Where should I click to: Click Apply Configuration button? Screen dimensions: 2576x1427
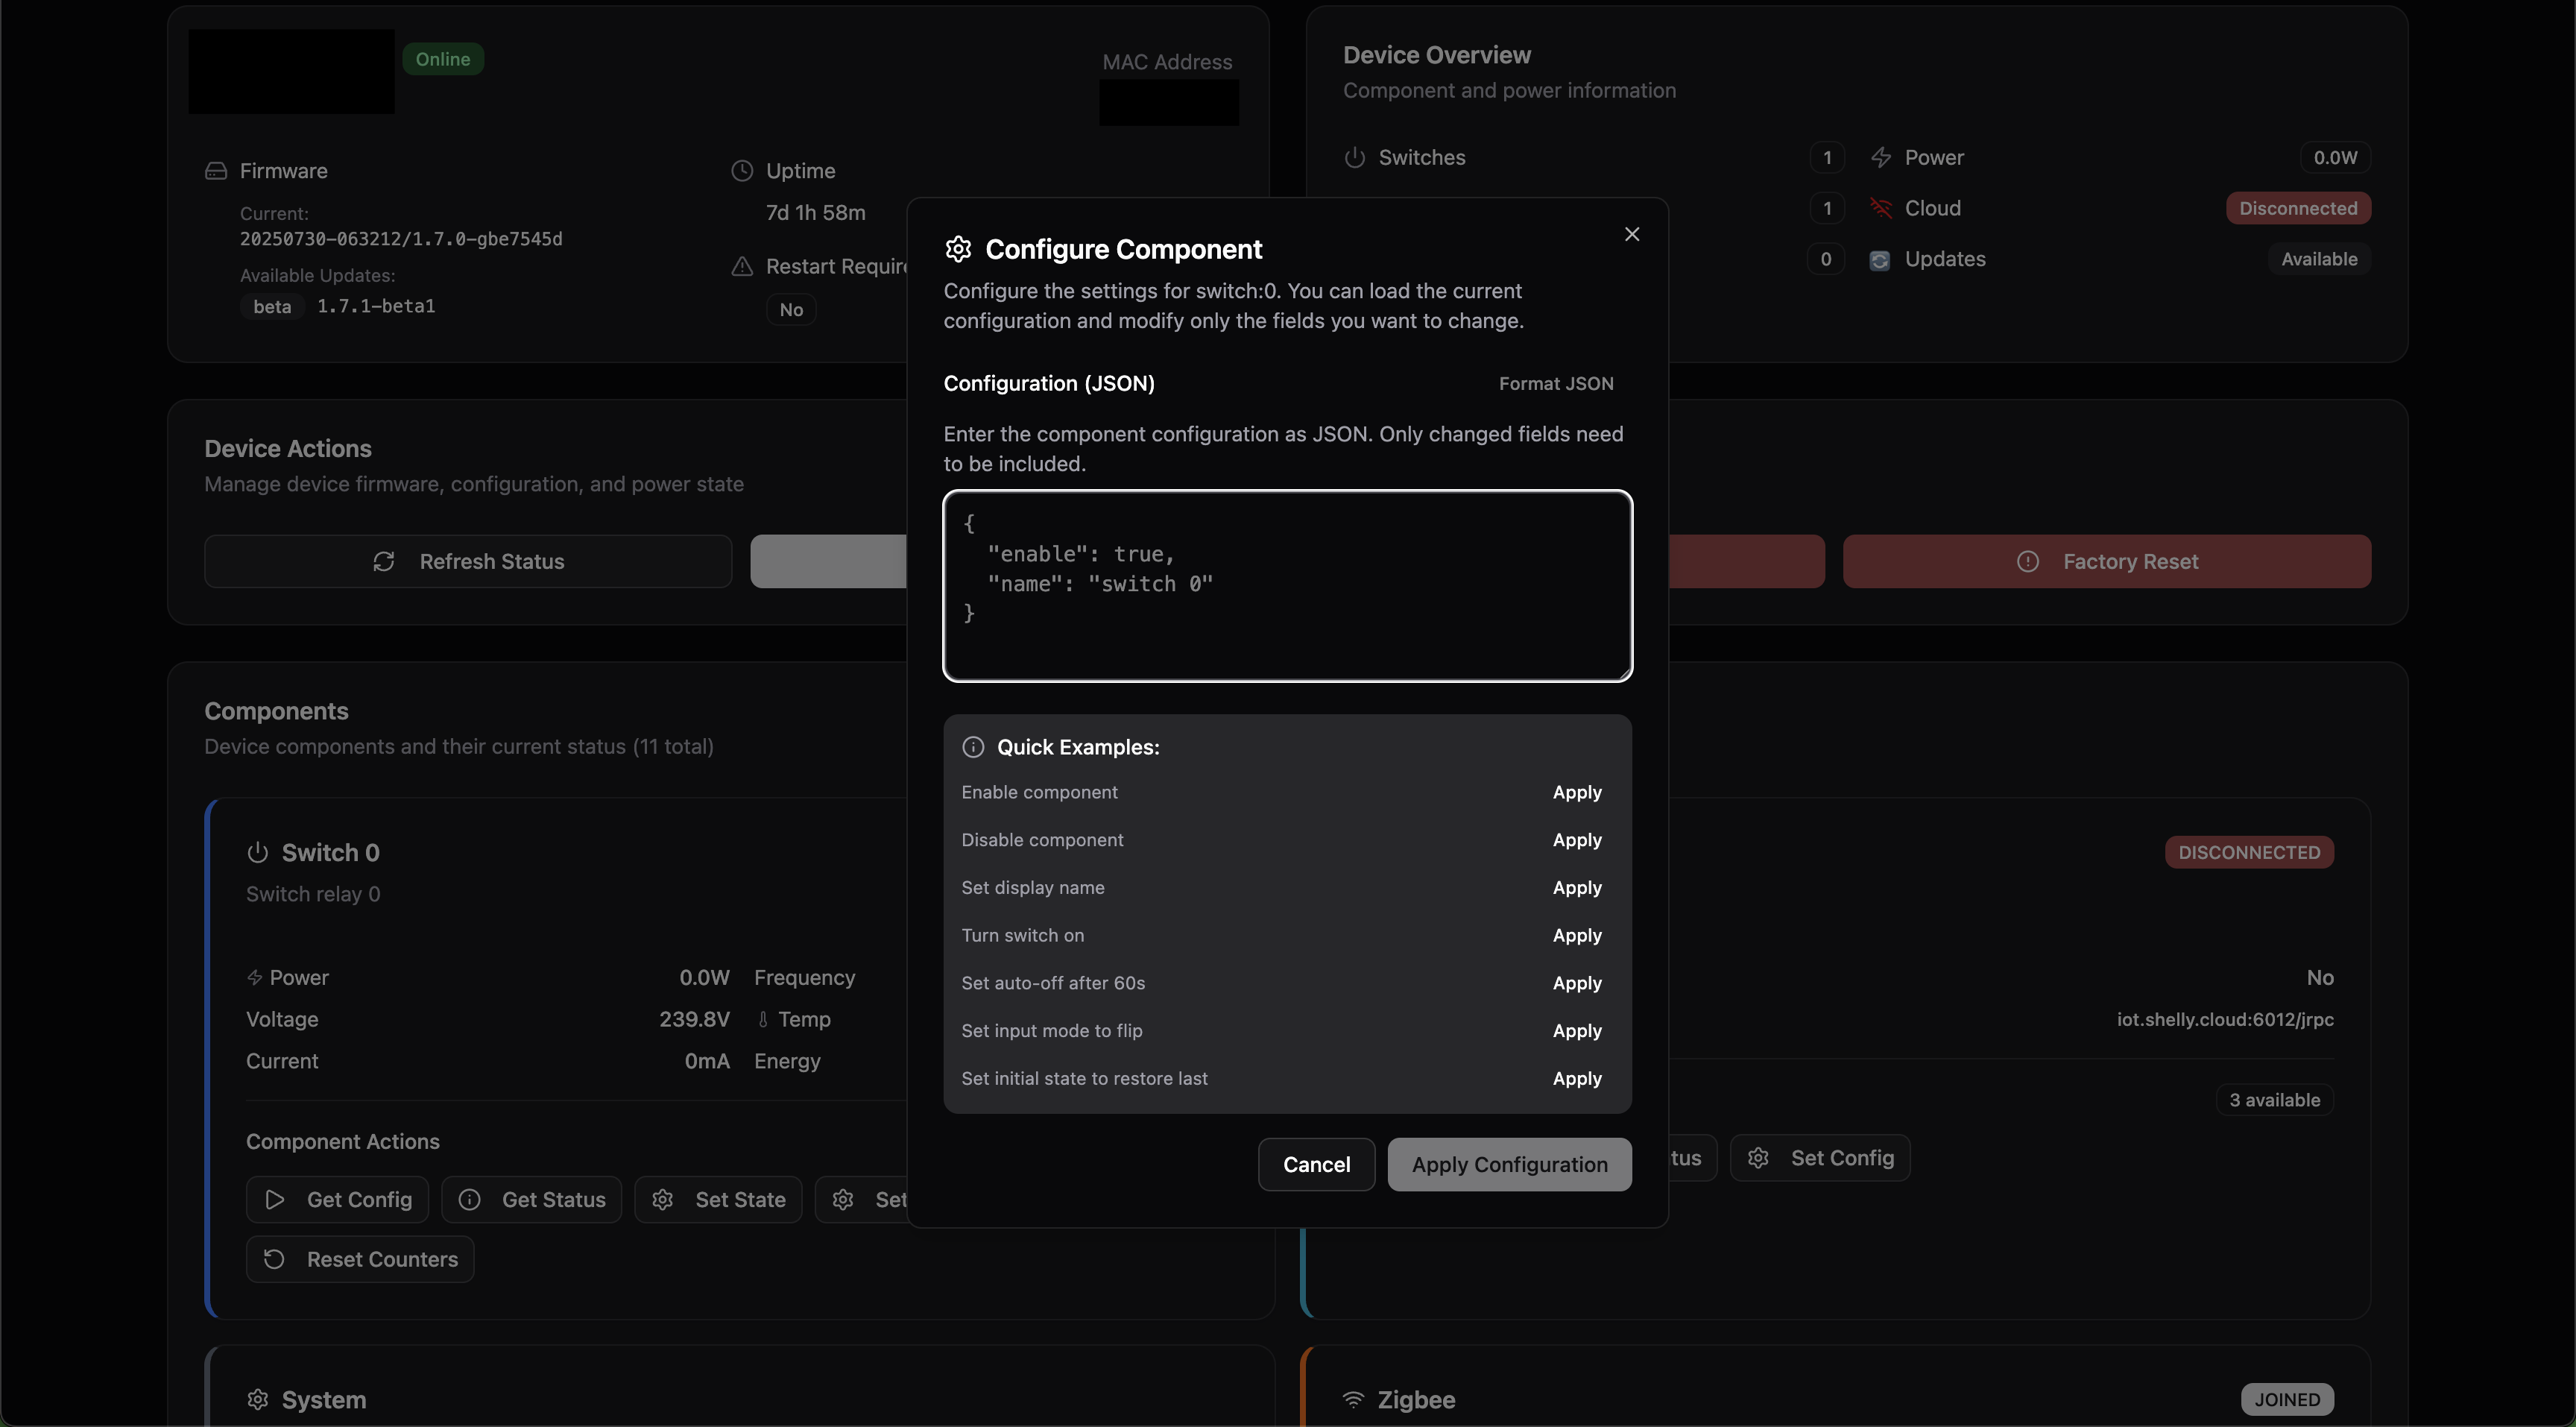(1509, 1165)
